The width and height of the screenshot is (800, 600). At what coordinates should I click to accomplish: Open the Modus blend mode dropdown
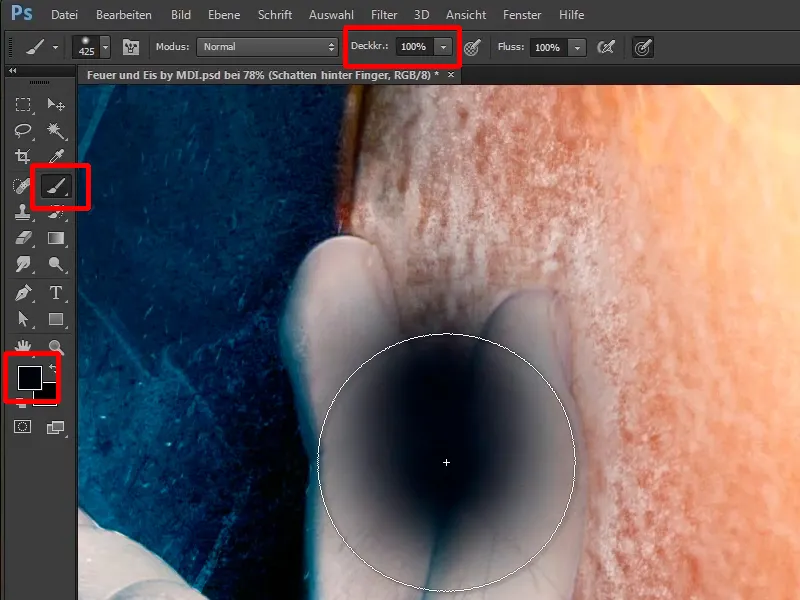[267, 47]
